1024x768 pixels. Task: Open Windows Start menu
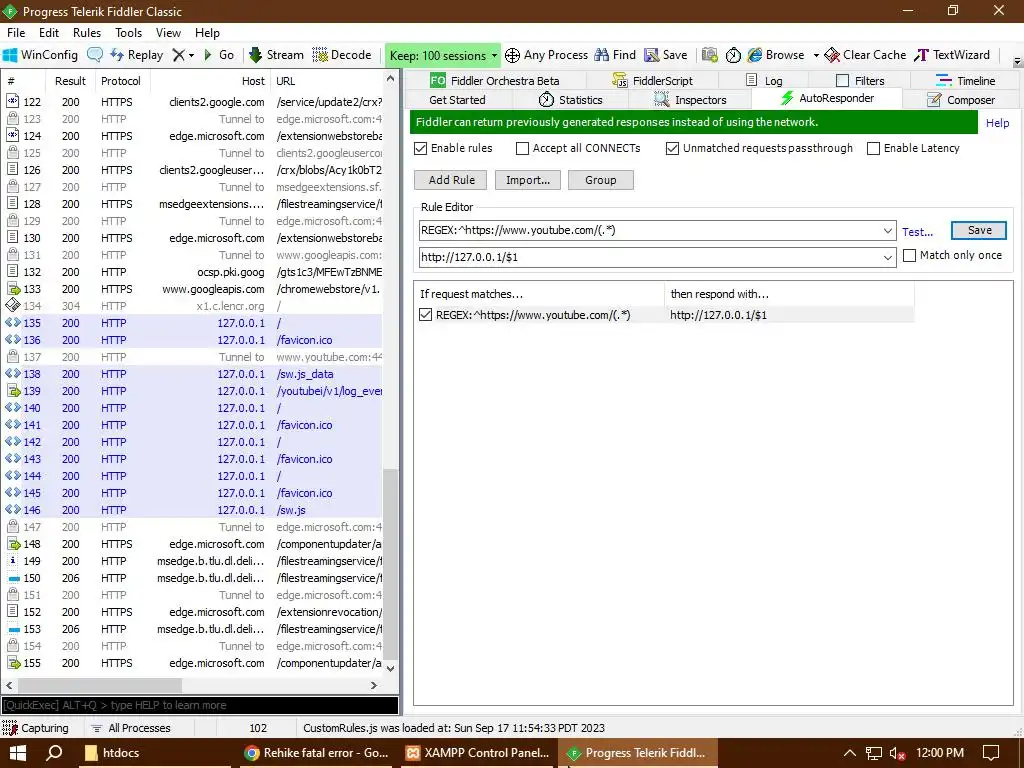pyautogui.click(x=18, y=752)
